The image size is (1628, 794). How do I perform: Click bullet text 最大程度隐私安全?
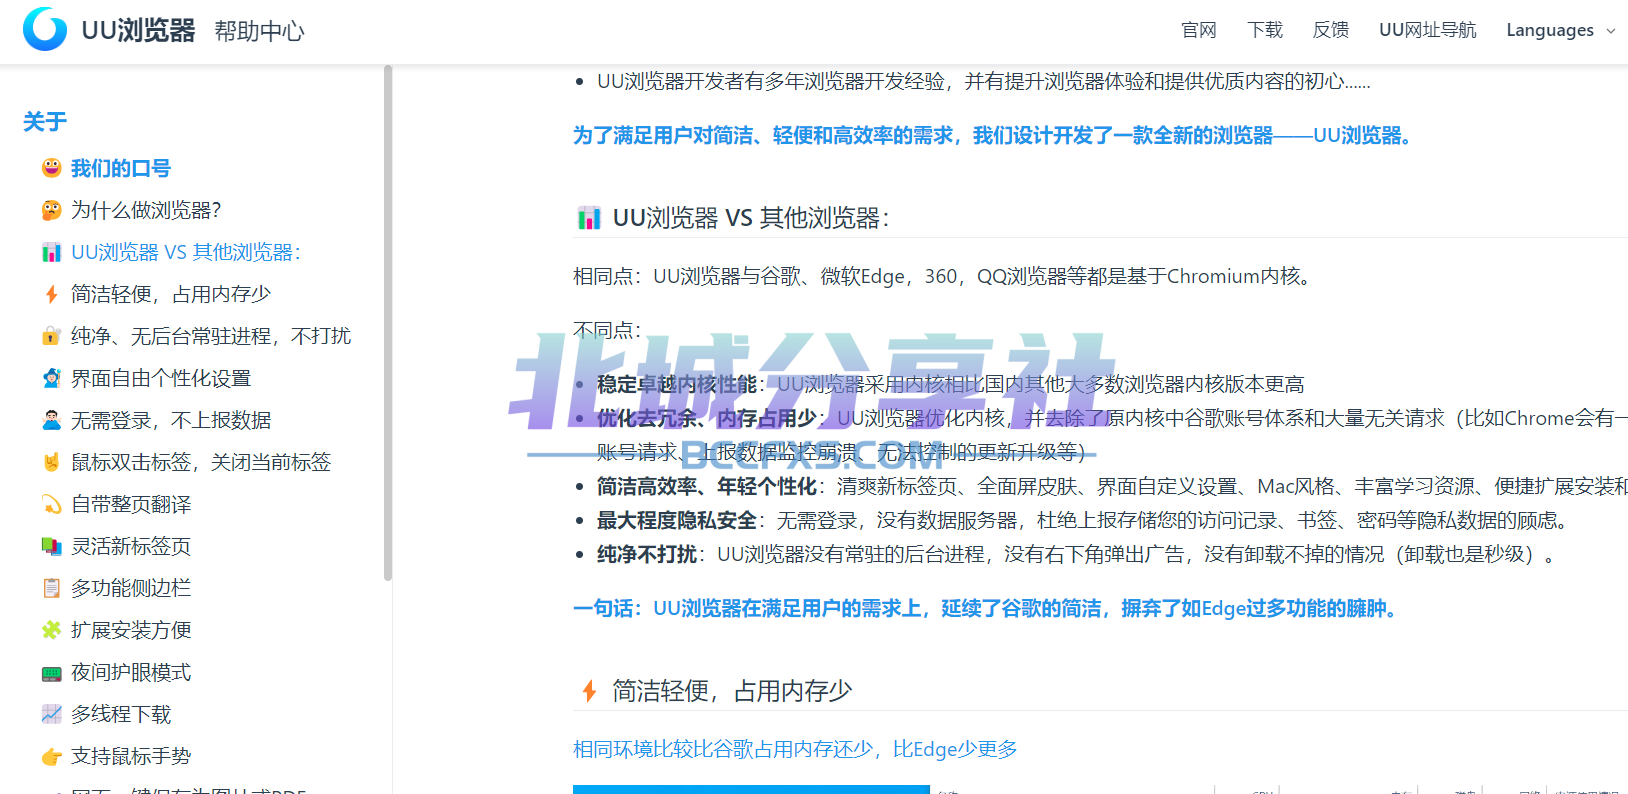(x=677, y=520)
